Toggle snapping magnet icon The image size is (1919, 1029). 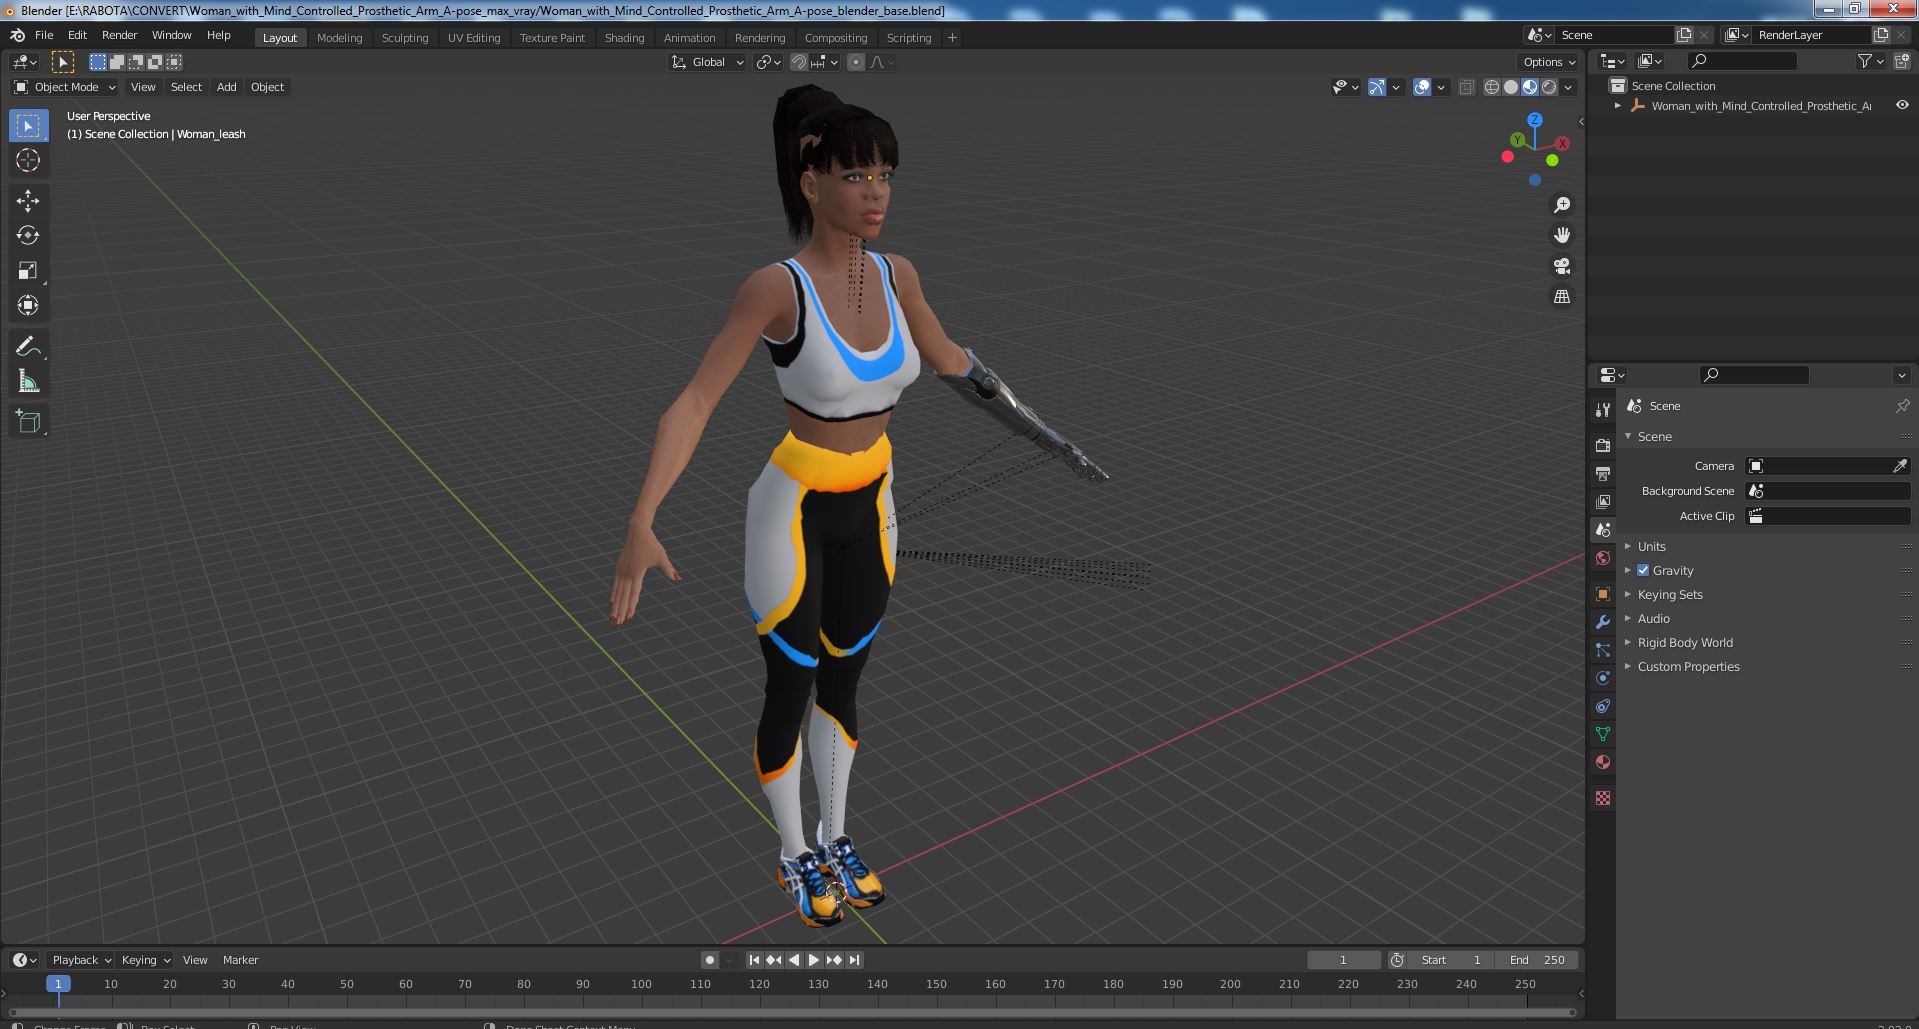[799, 62]
